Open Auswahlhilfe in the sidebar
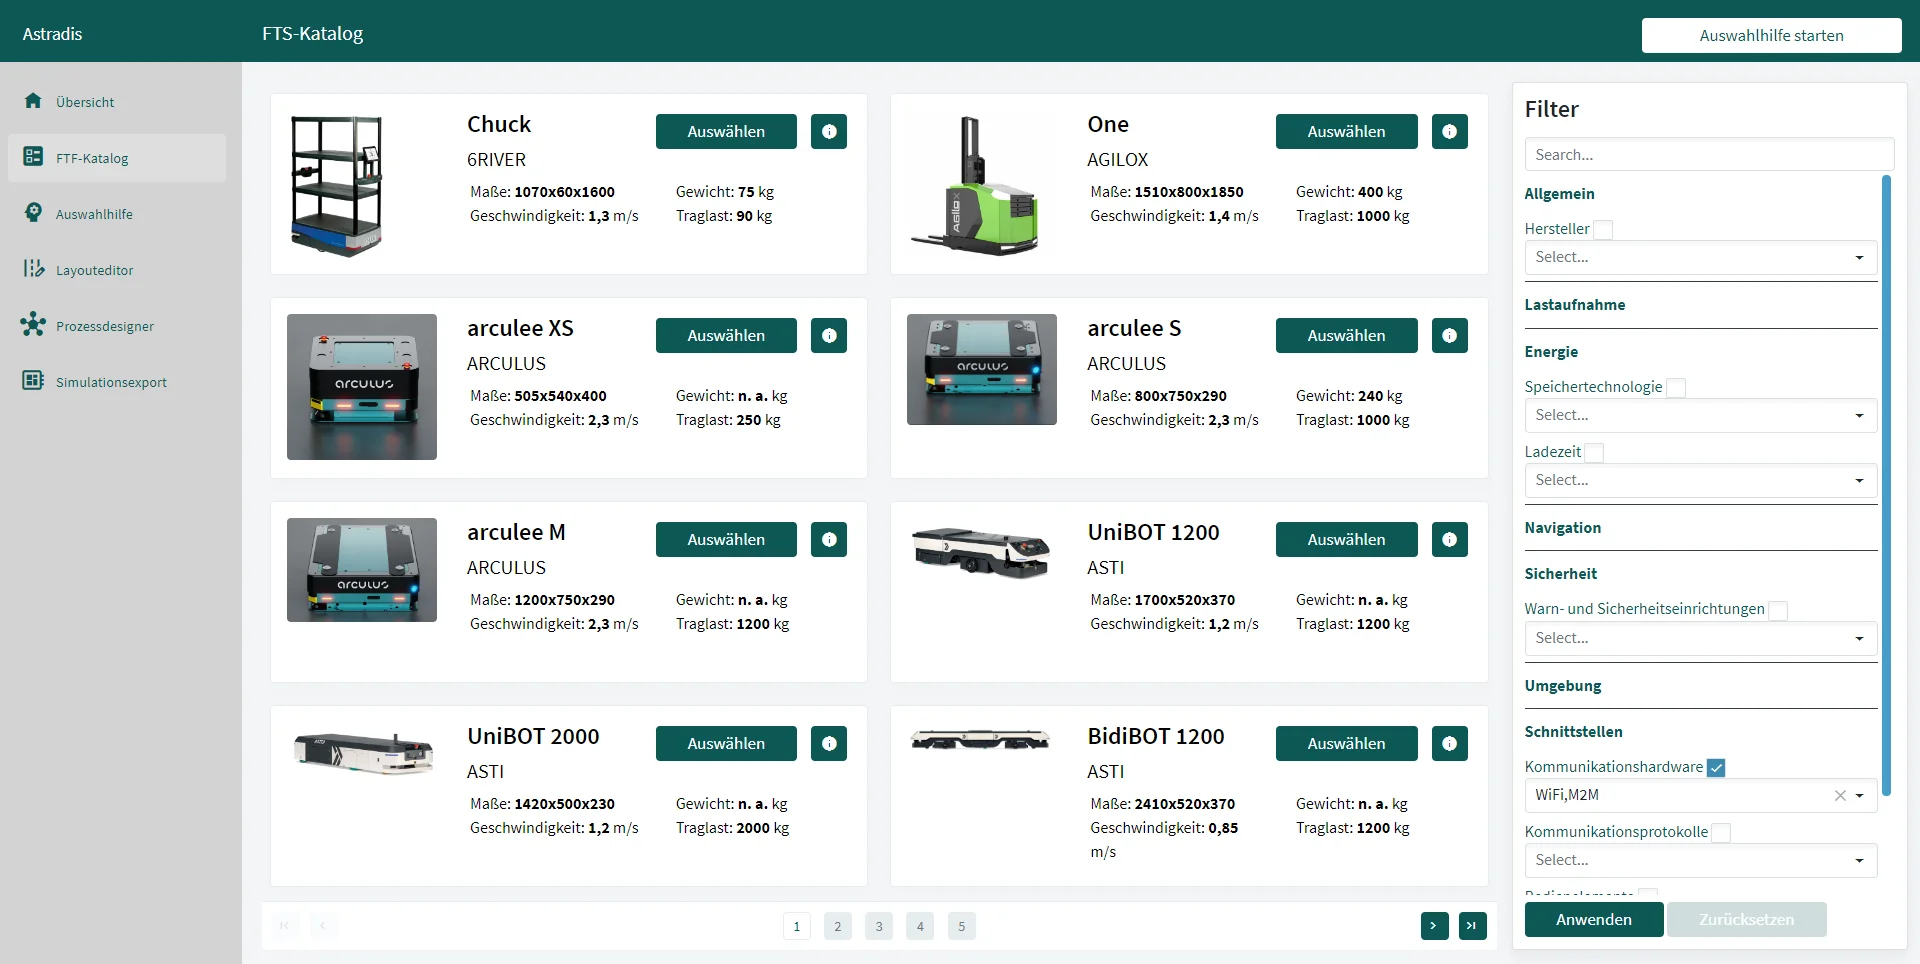Screen dimensions: 1920x964 tap(94, 214)
